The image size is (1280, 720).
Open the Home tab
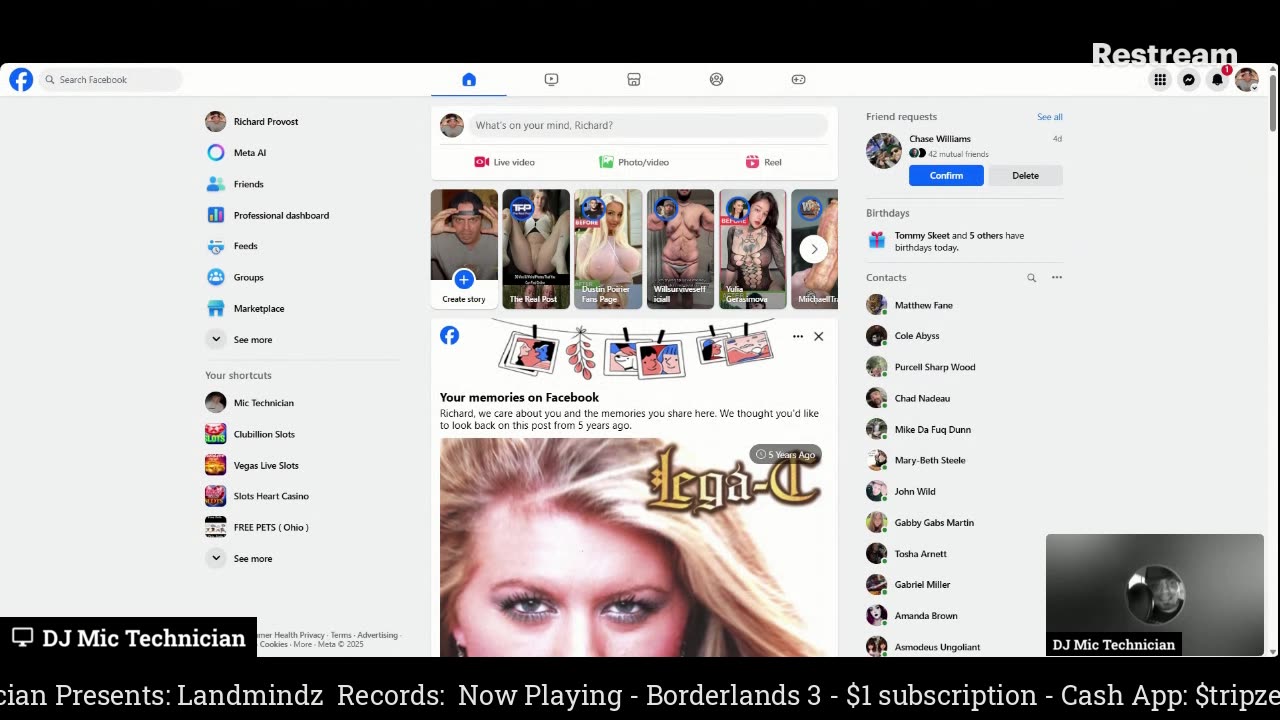[469, 80]
